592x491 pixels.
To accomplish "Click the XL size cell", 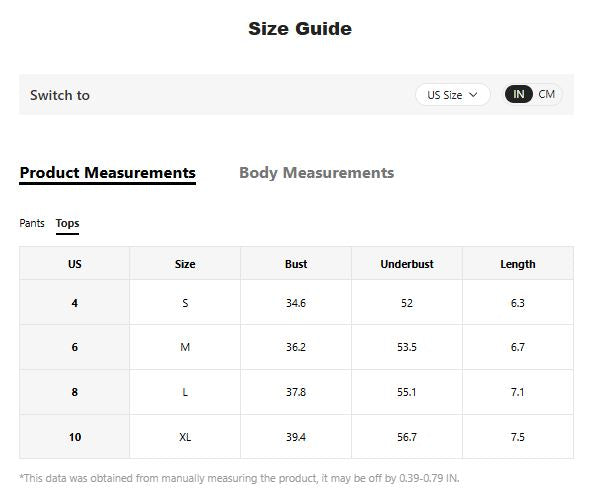I will point(185,437).
